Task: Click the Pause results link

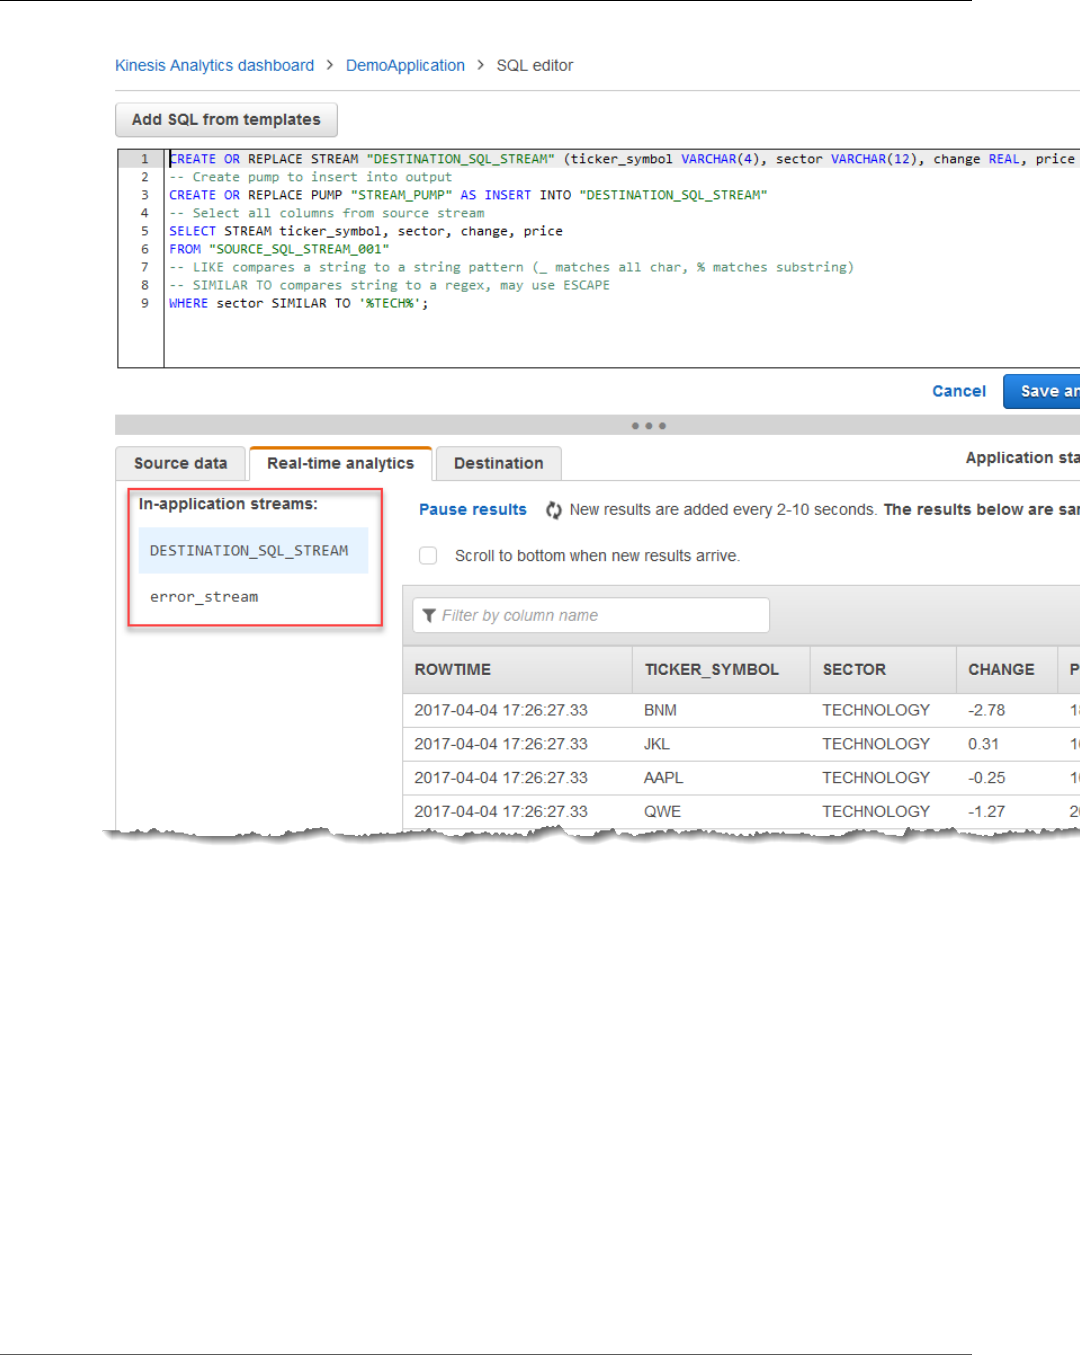Action: tap(472, 509)
